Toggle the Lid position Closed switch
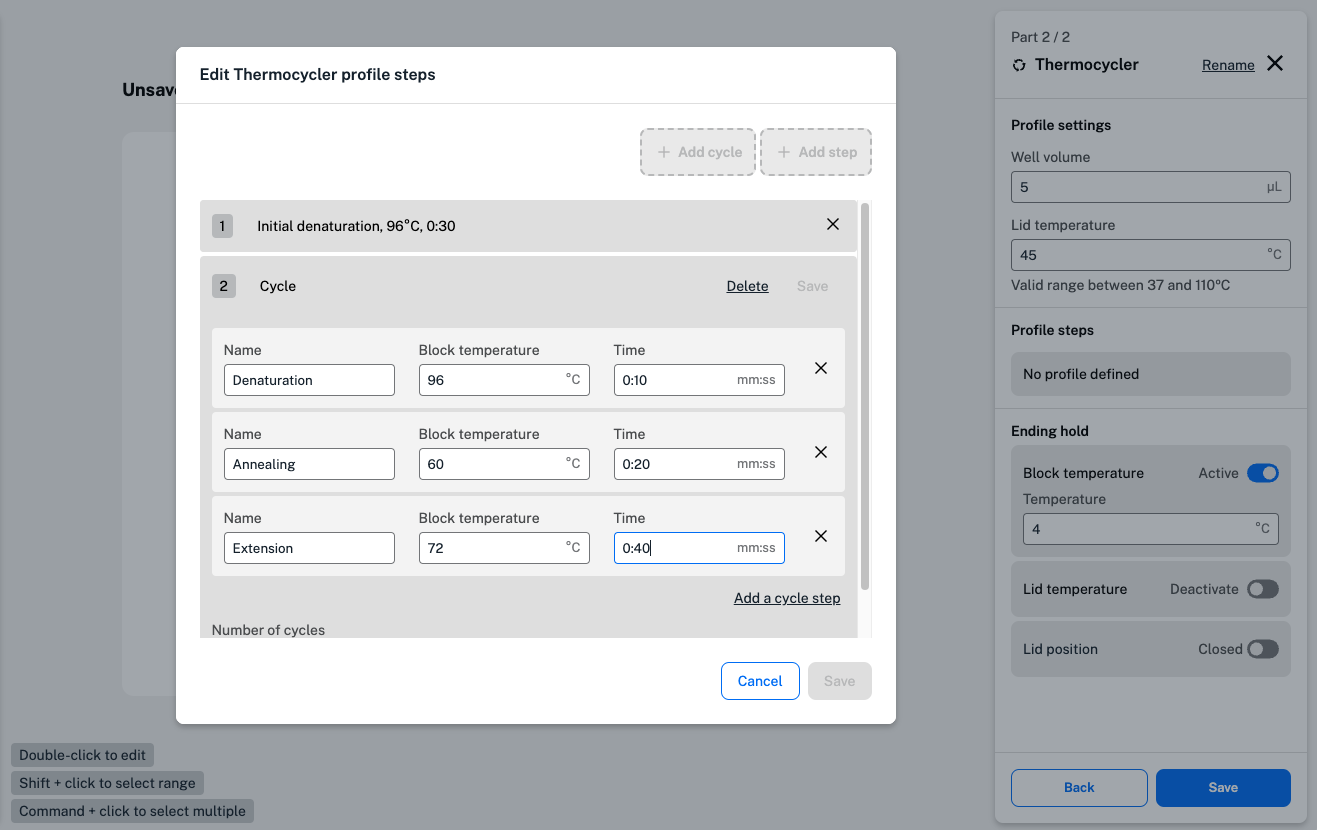This screenshot has height=830, width=1317. point(1262,649)
